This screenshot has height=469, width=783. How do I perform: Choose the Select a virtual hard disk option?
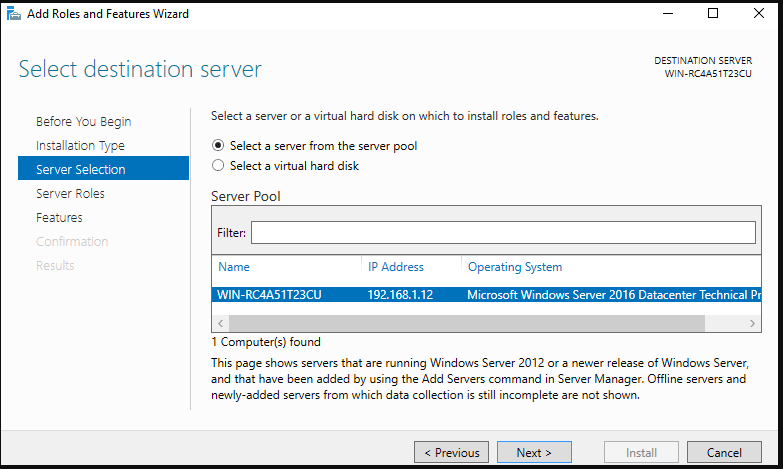[x=218, y=166]
